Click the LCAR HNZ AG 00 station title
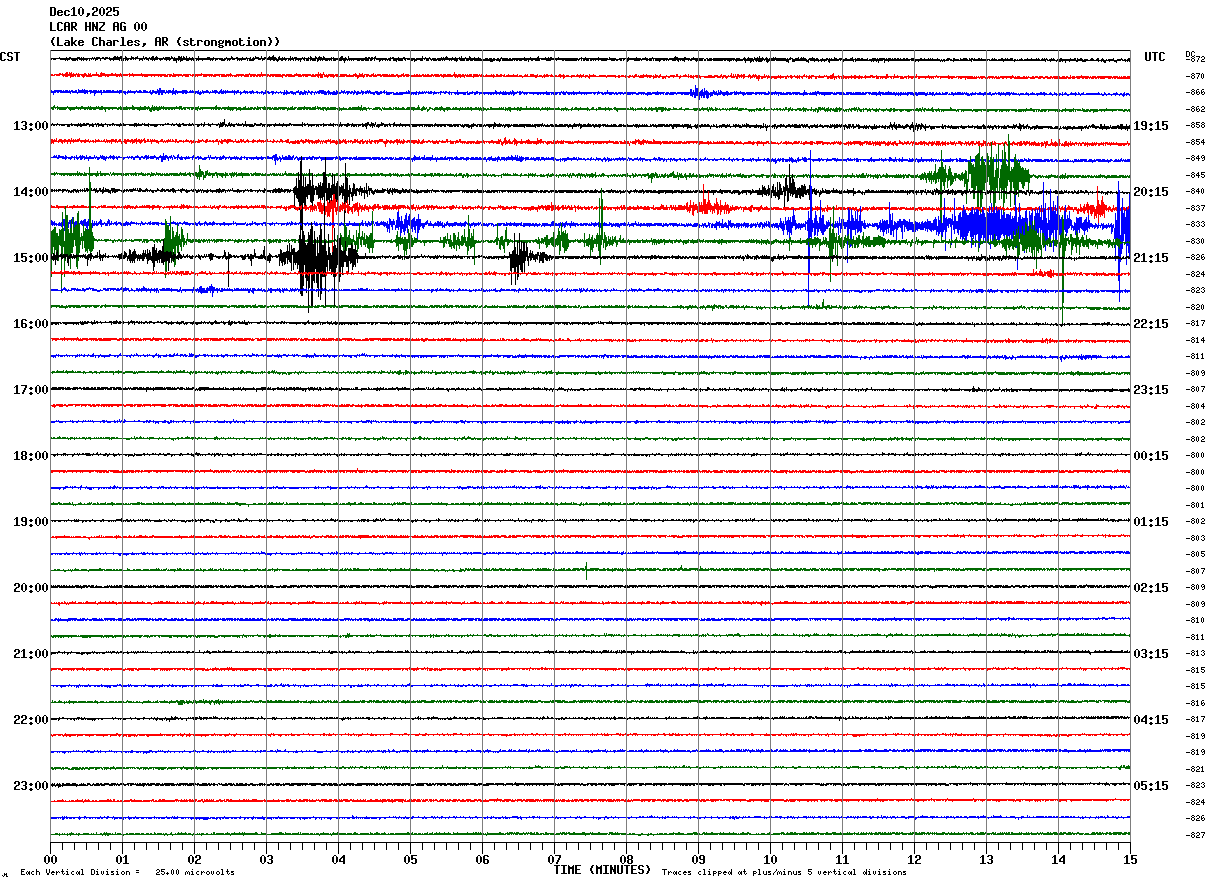The width and height of the screenshot is (1210, 886). click(98, 27)
